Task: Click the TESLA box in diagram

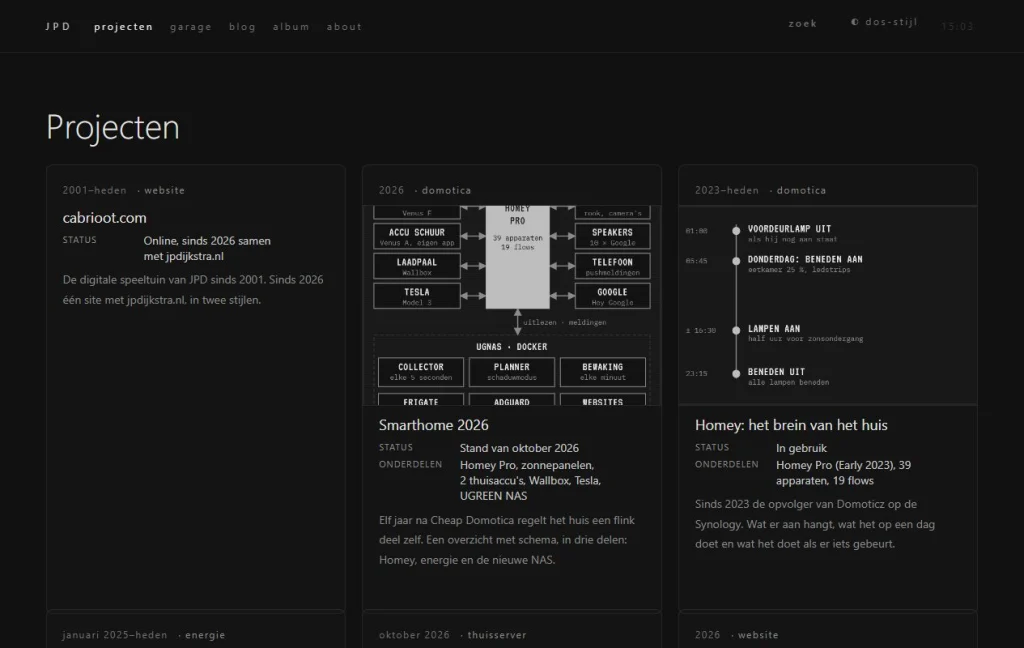Action: (x=417, y=296)
